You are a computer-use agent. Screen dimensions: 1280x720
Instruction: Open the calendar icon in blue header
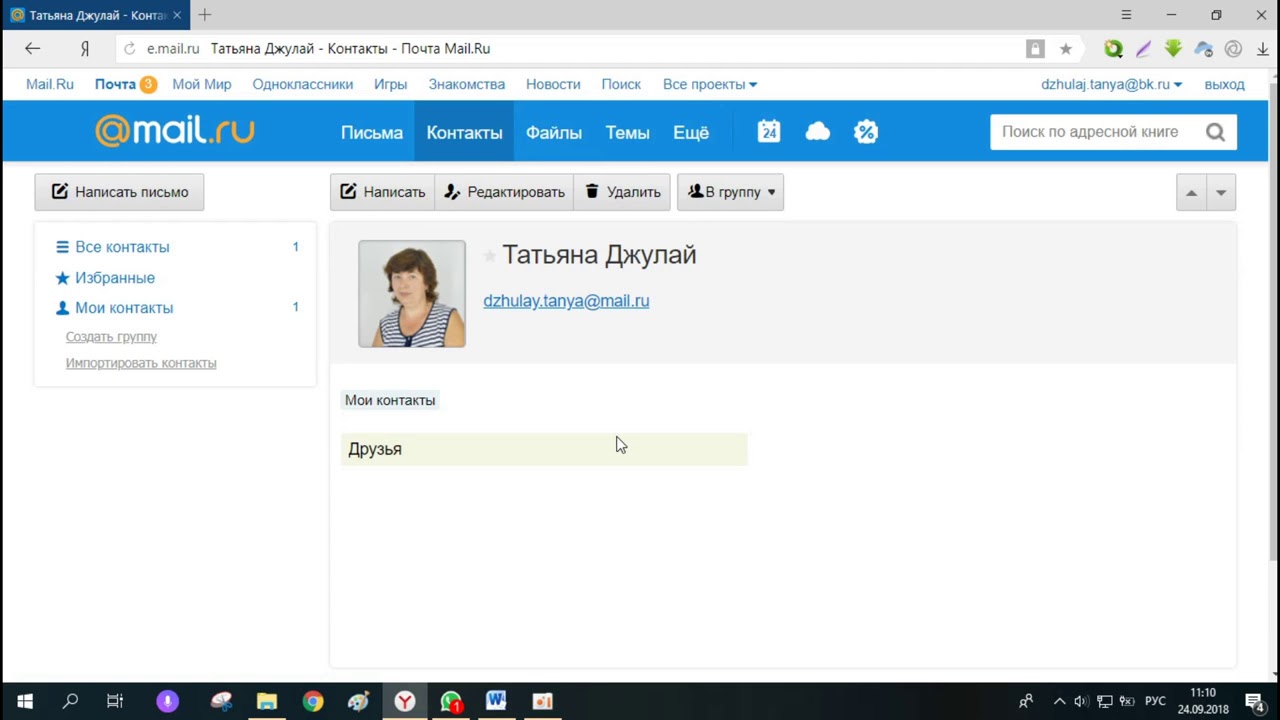pos(768,132)
